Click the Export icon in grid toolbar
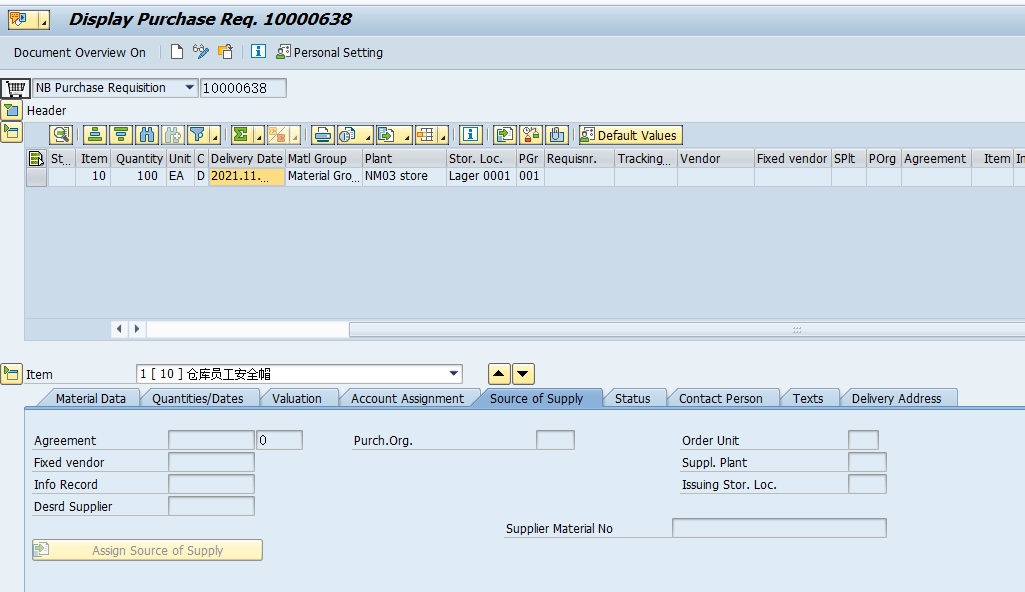 click(387, 135)
